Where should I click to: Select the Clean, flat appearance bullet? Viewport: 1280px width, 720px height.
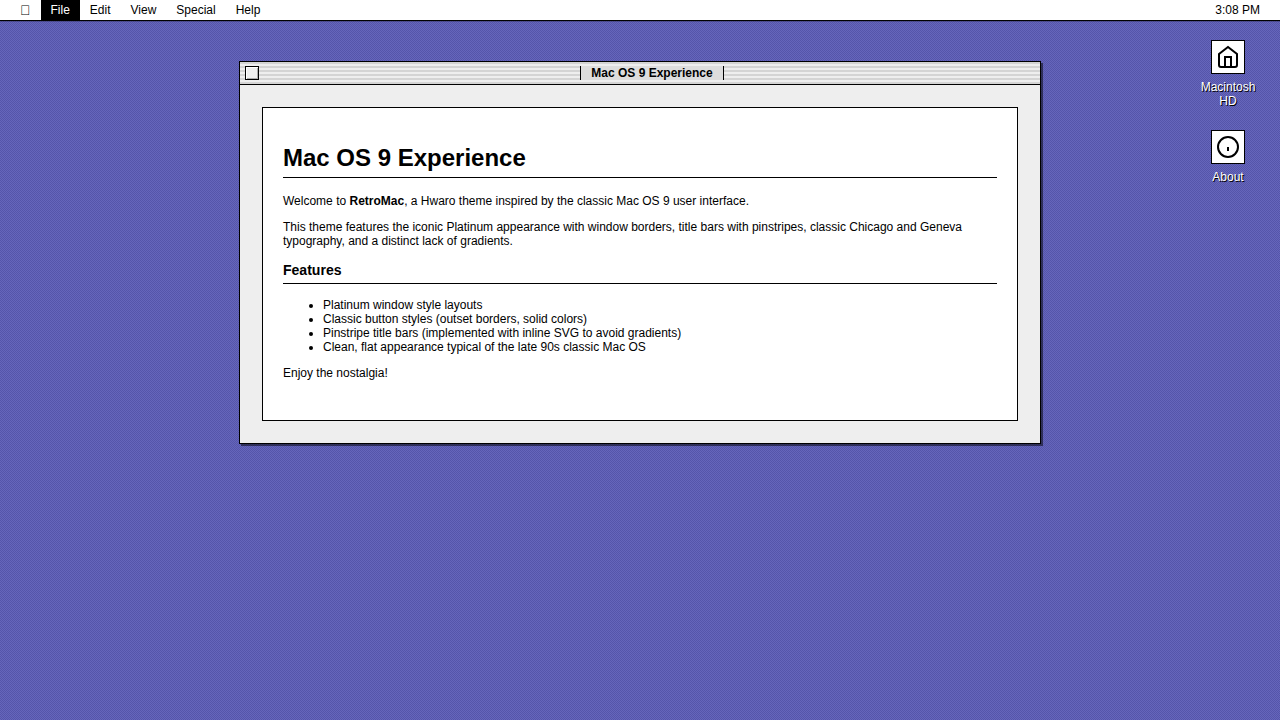click(484, 347)
